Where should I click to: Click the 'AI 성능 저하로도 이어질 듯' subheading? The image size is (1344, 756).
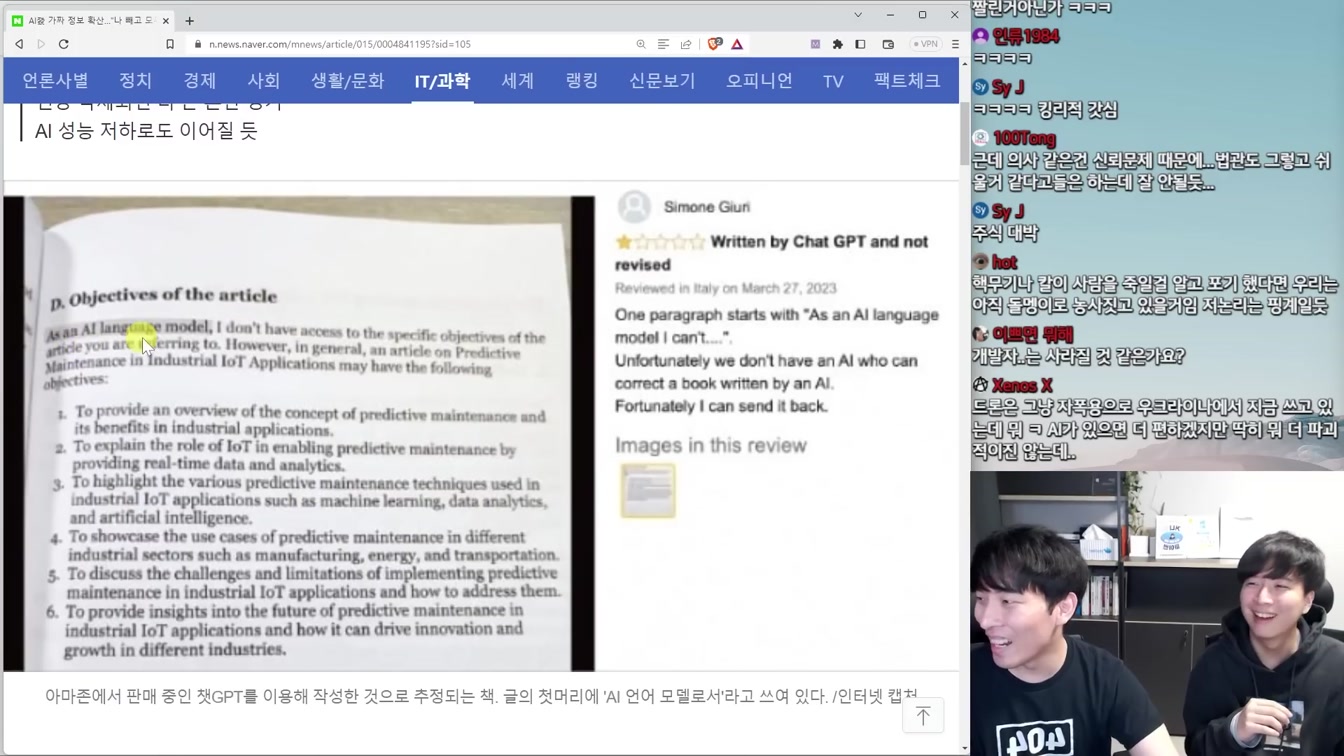[146, 131]
